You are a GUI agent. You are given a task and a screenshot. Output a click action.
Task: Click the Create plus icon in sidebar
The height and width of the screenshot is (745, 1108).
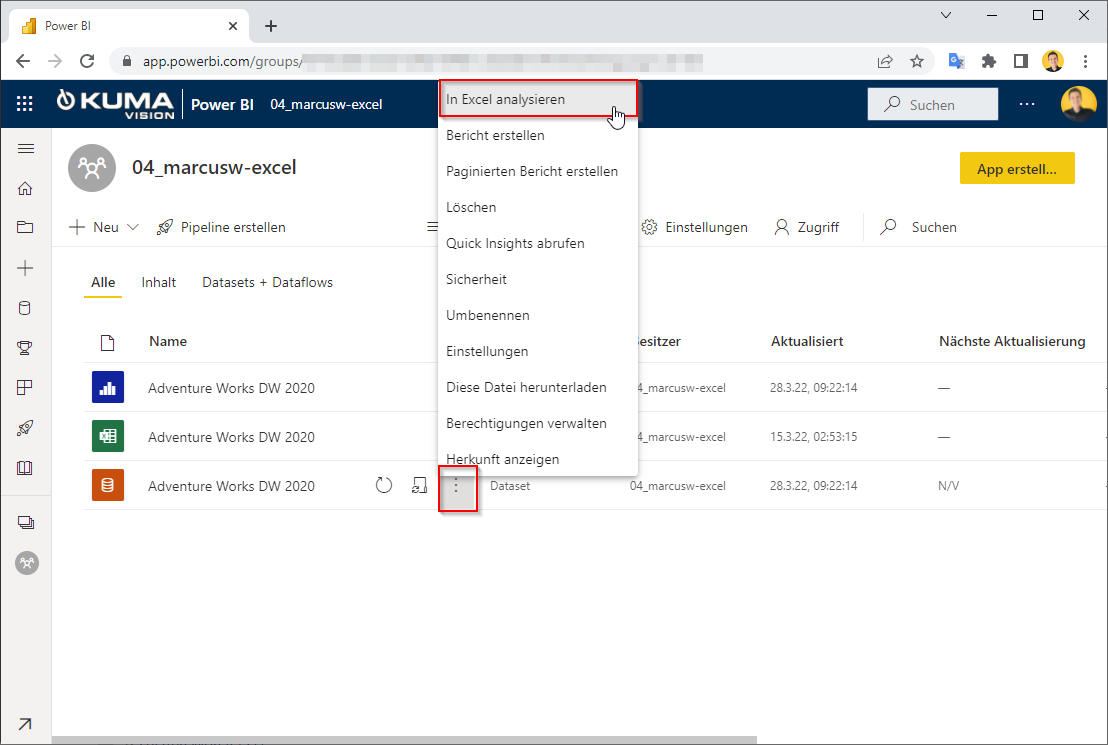point(25,268)
